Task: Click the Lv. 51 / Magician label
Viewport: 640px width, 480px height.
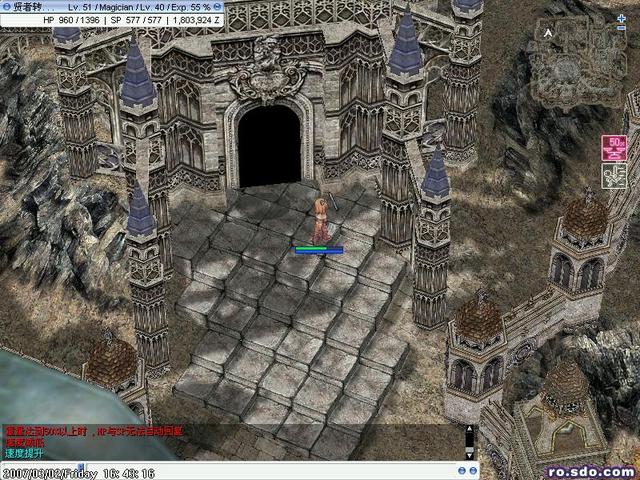Action: point(95,6)
